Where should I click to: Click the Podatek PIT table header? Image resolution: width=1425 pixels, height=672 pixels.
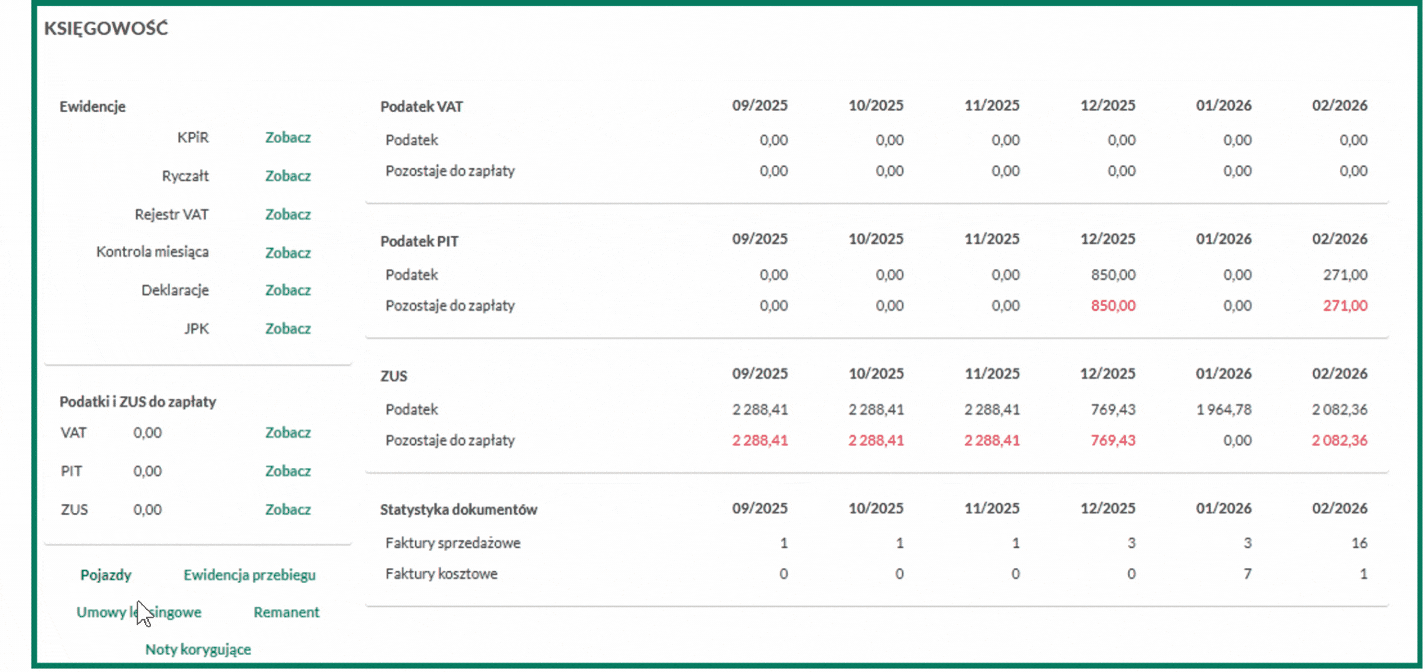point(420,241)
